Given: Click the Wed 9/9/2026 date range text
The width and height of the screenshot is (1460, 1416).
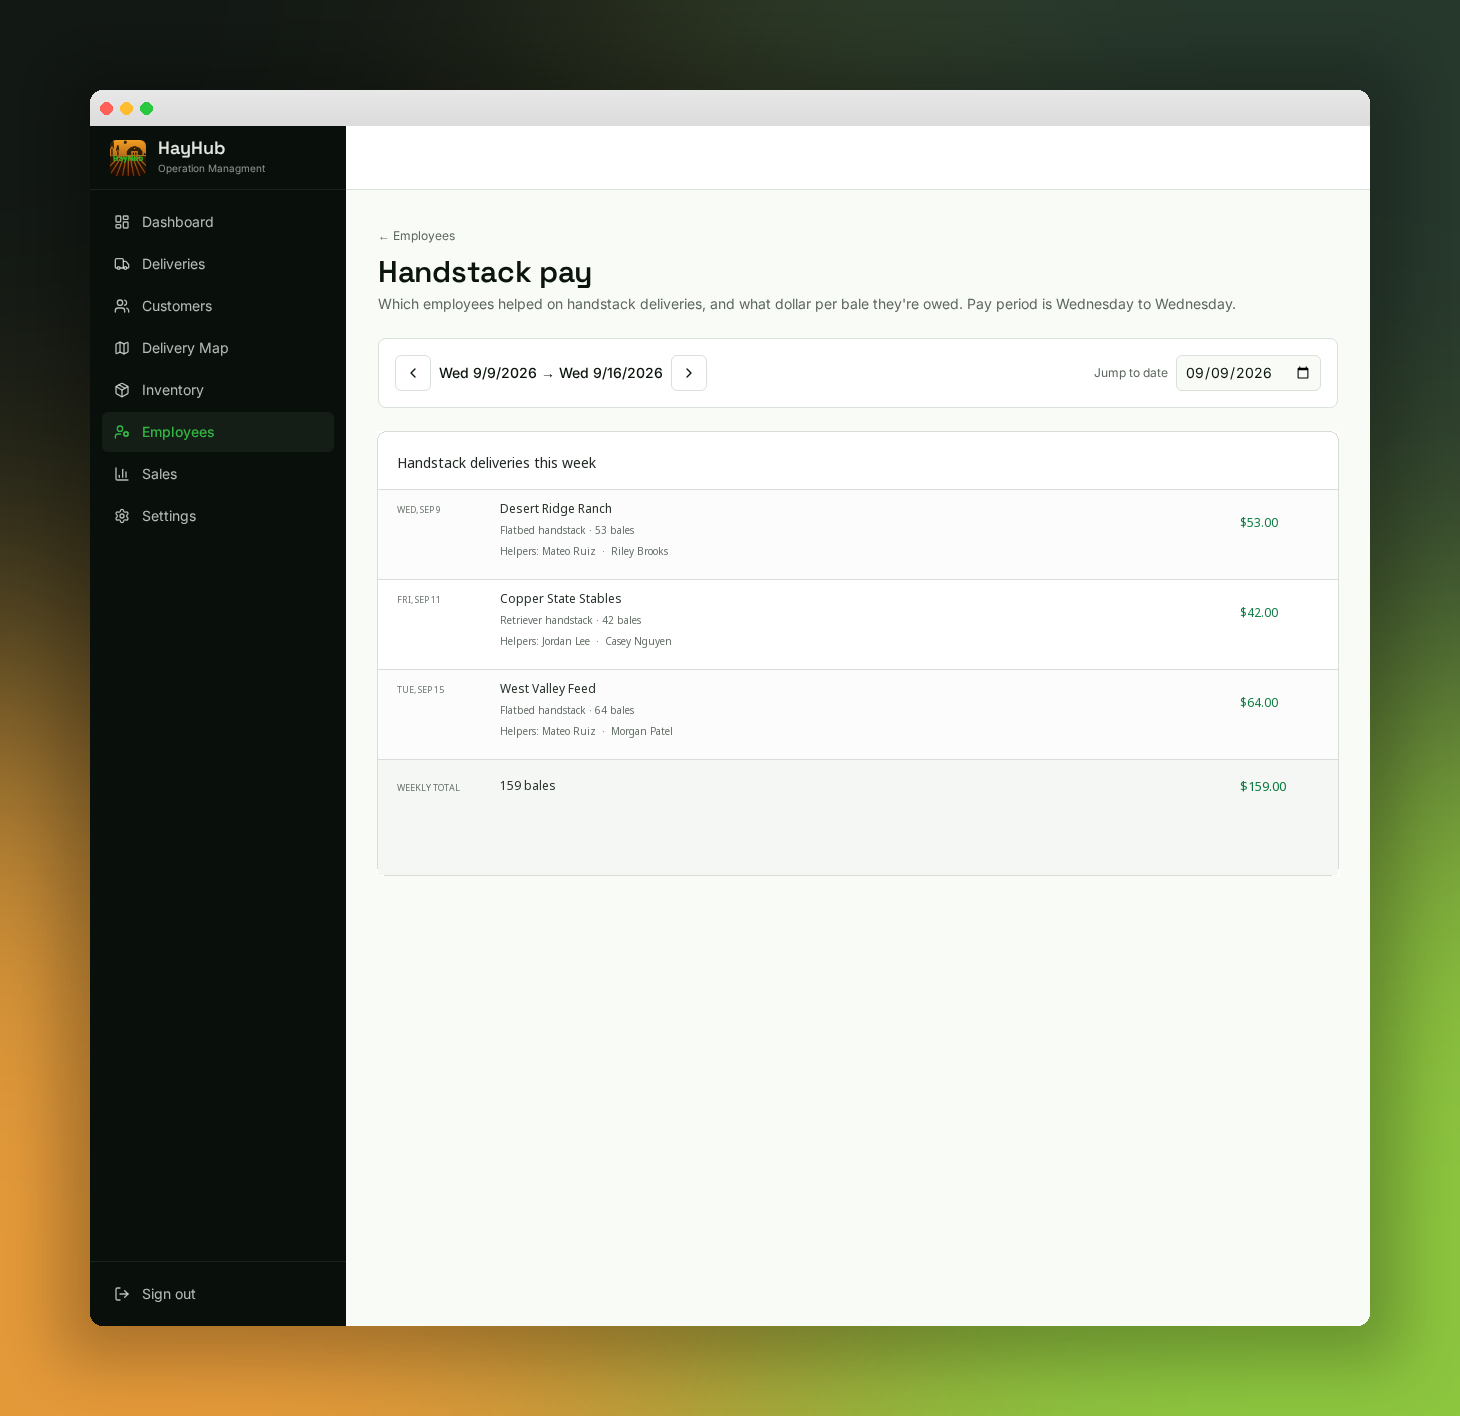Looking at the screenshot, I should point(551,373).
